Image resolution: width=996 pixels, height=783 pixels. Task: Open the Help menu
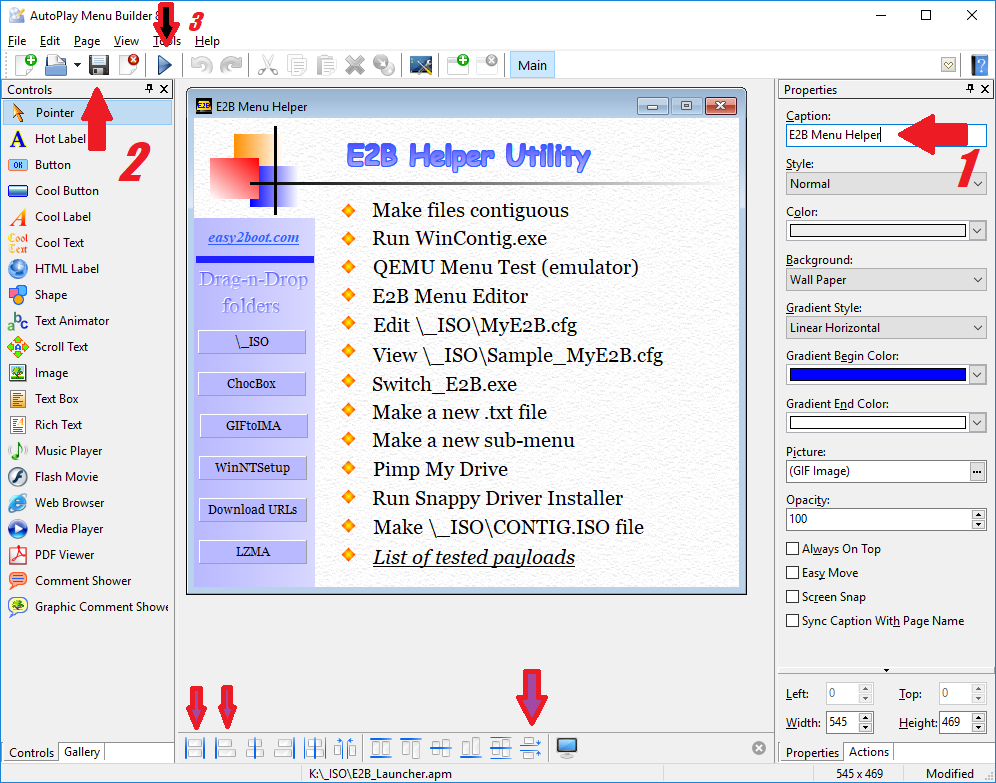coord(207,41)
